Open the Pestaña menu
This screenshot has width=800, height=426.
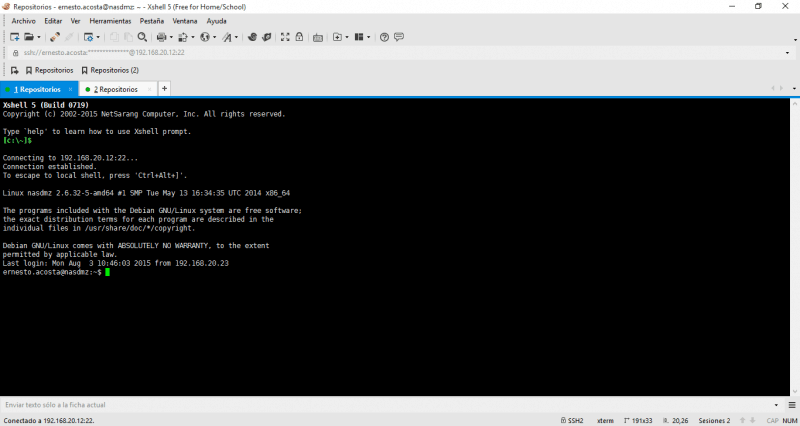tap(152, 21)
